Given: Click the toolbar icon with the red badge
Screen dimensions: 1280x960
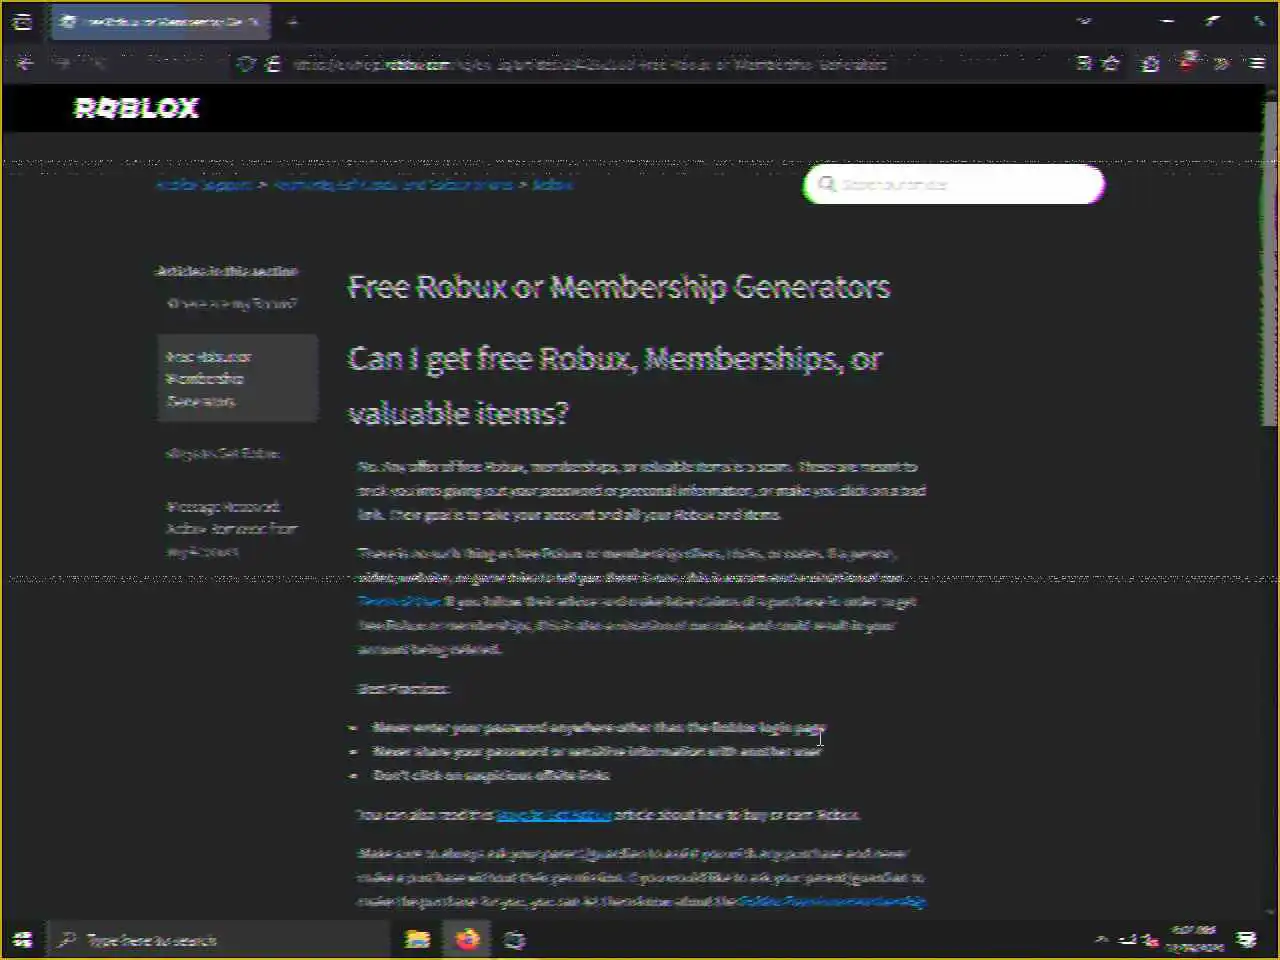Looking at the screenshot, I should (x=1187, y=62).
